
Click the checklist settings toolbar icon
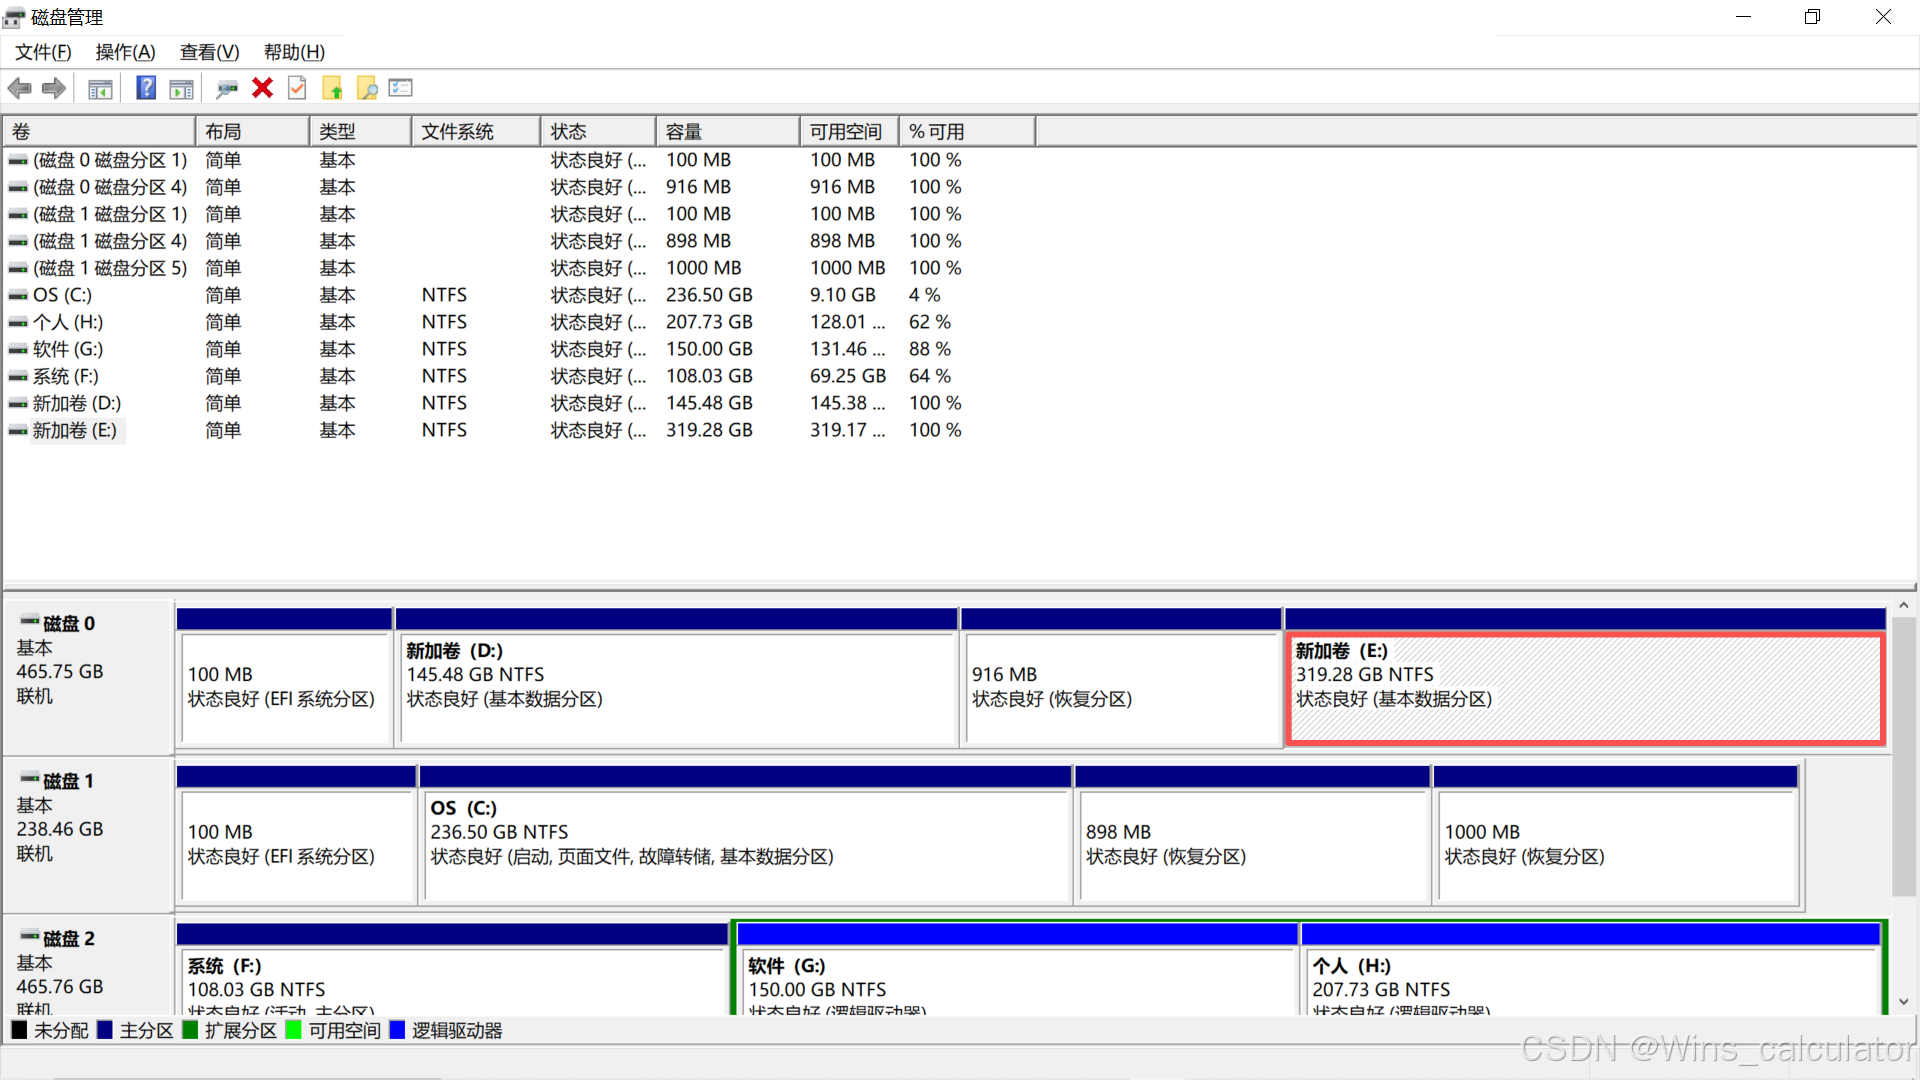click(x=401, y=88)
